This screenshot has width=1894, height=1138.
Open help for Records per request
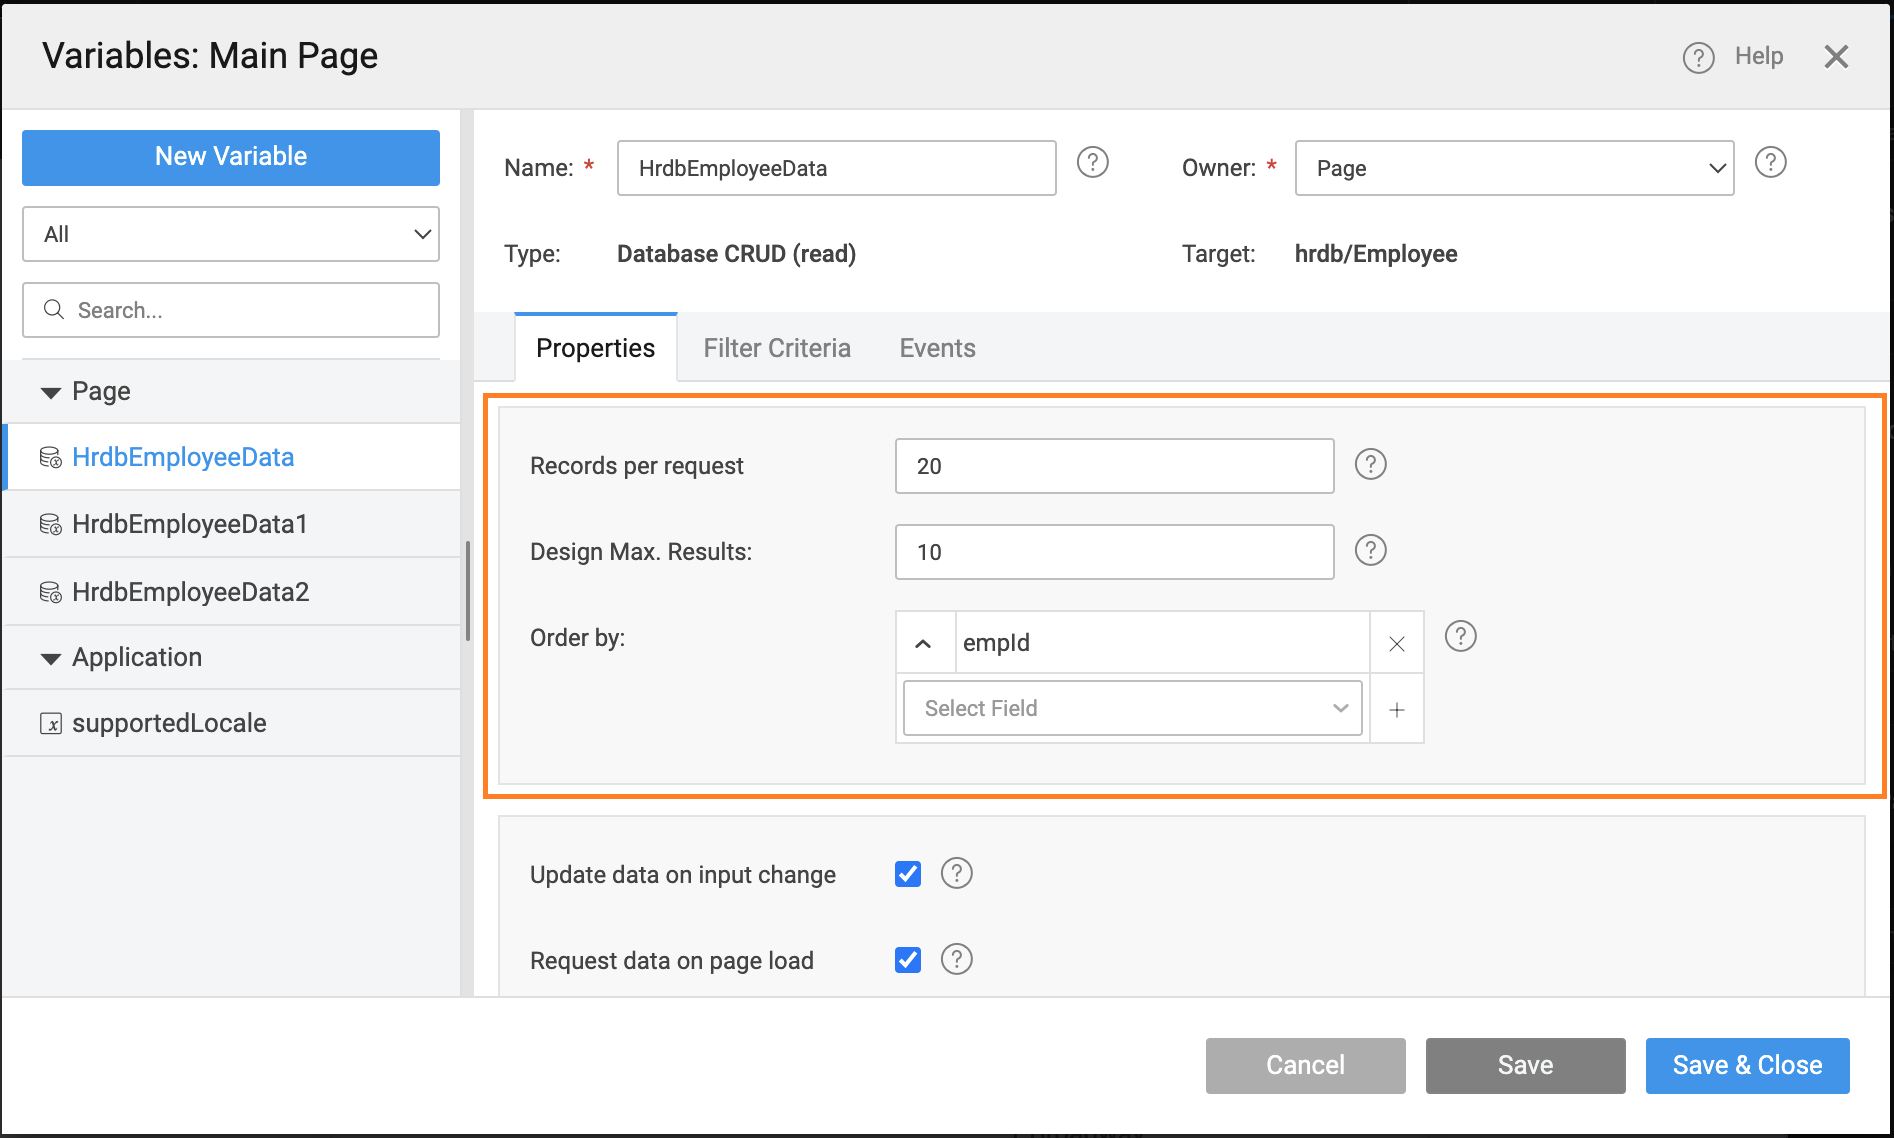click(1369, 464)
